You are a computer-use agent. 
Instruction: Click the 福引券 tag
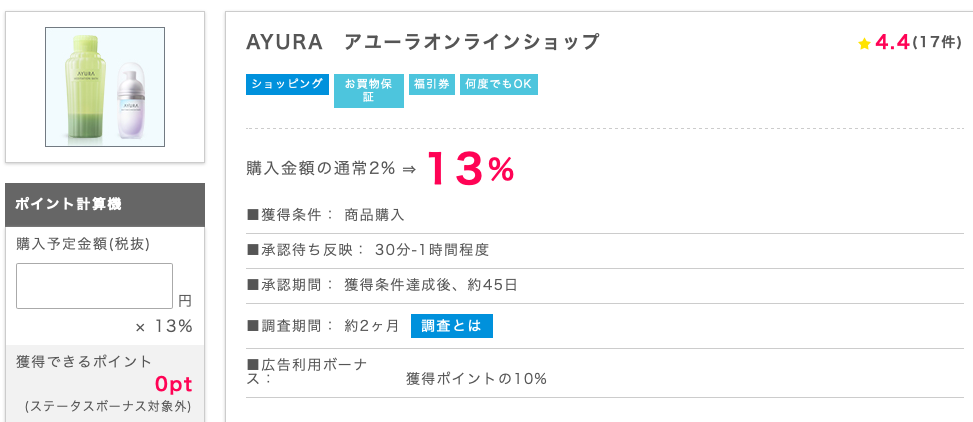click(x=432, y=85)
